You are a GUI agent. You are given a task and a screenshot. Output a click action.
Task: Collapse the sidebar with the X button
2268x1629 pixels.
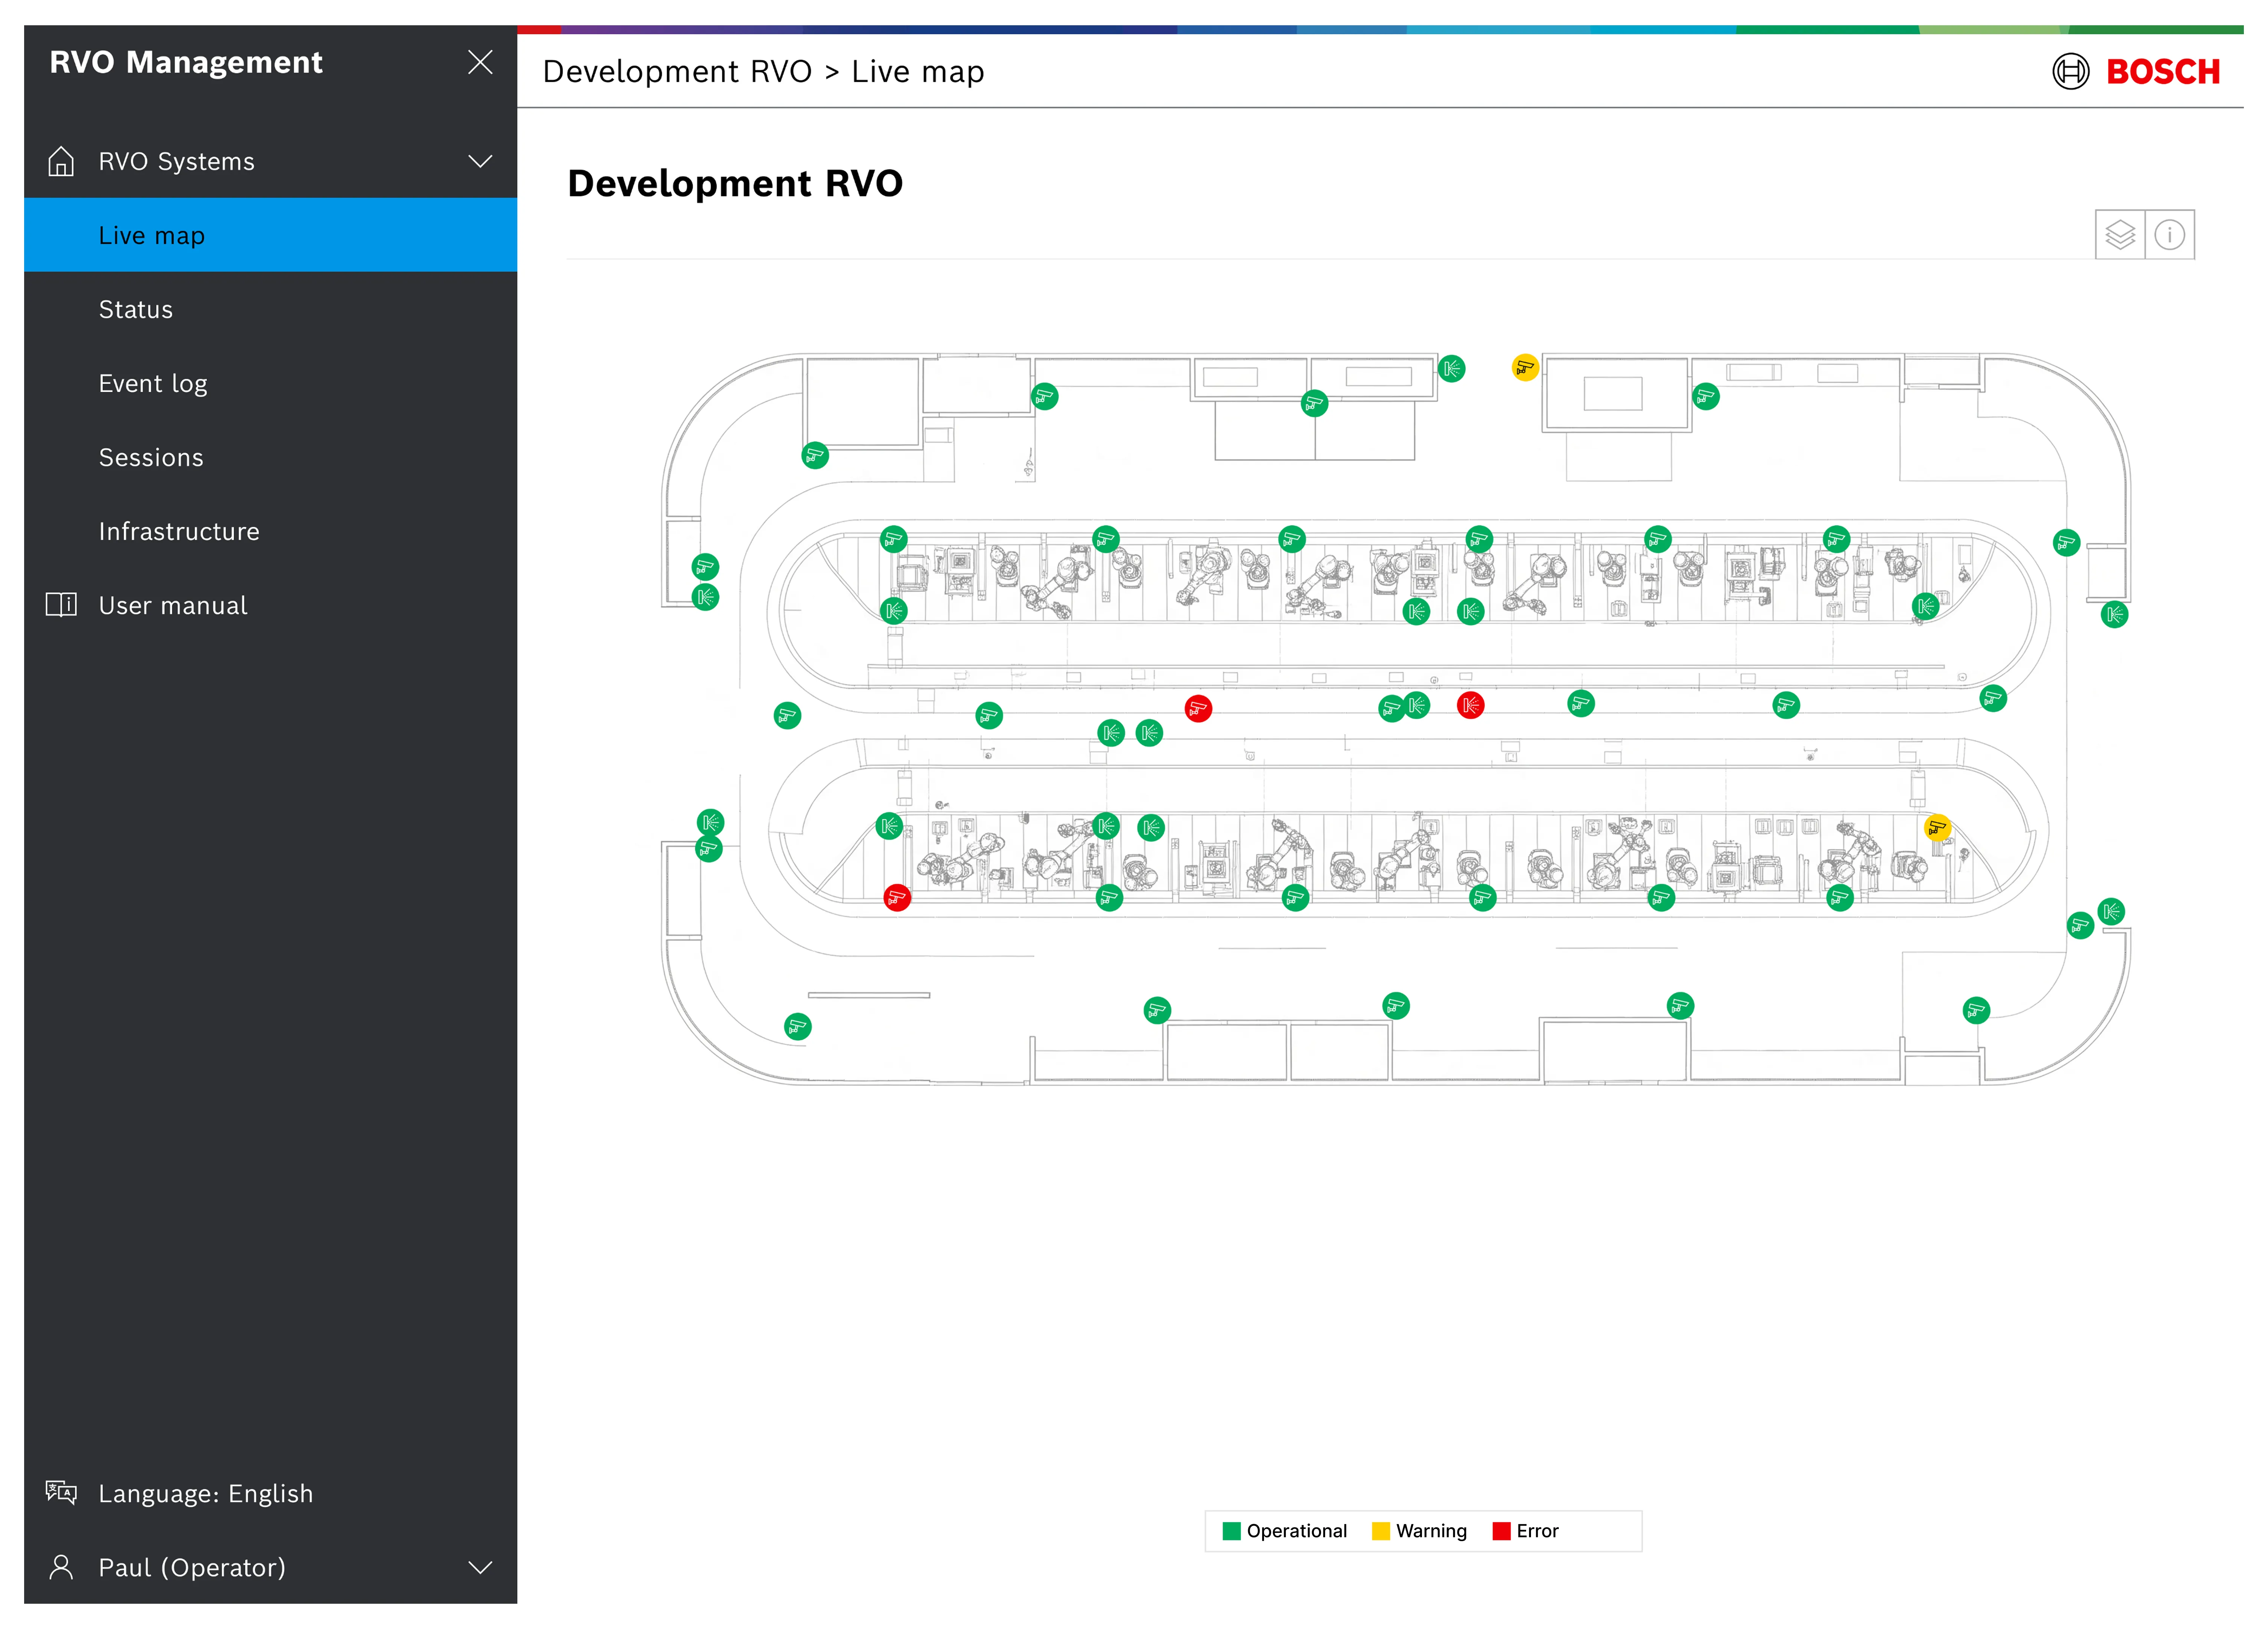[480, 62]
